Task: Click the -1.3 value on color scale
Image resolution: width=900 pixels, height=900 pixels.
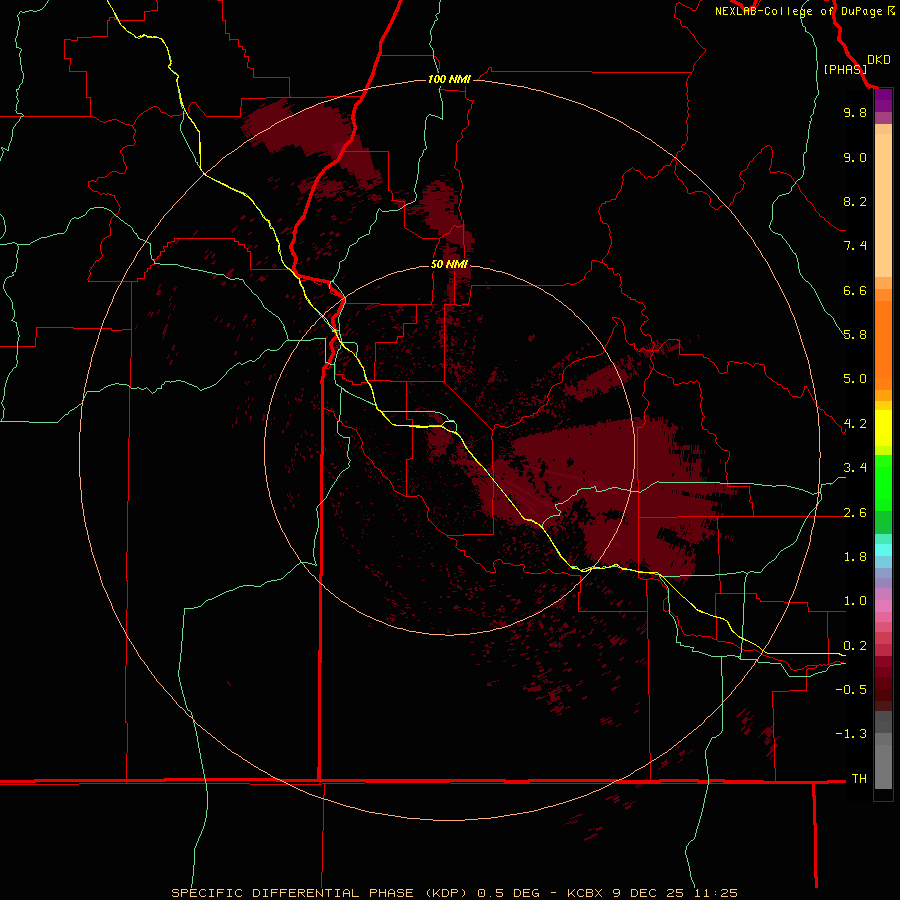Action: pos(851,734)
